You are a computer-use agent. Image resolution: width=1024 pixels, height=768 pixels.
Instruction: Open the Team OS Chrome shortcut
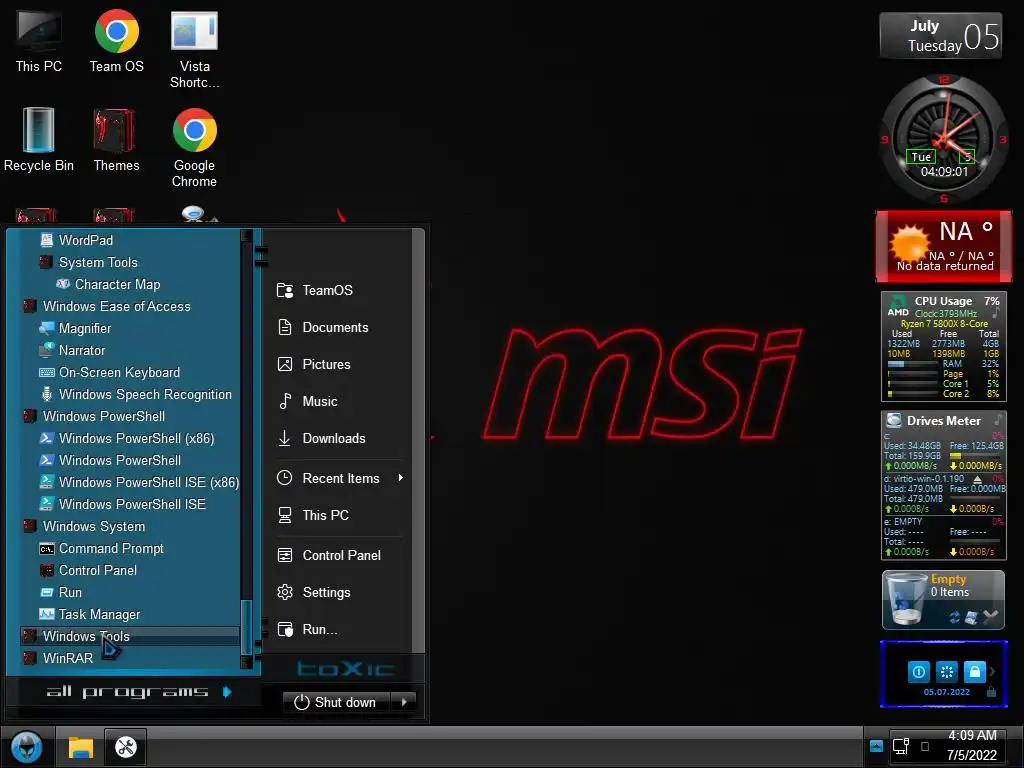tap(116, 42)
